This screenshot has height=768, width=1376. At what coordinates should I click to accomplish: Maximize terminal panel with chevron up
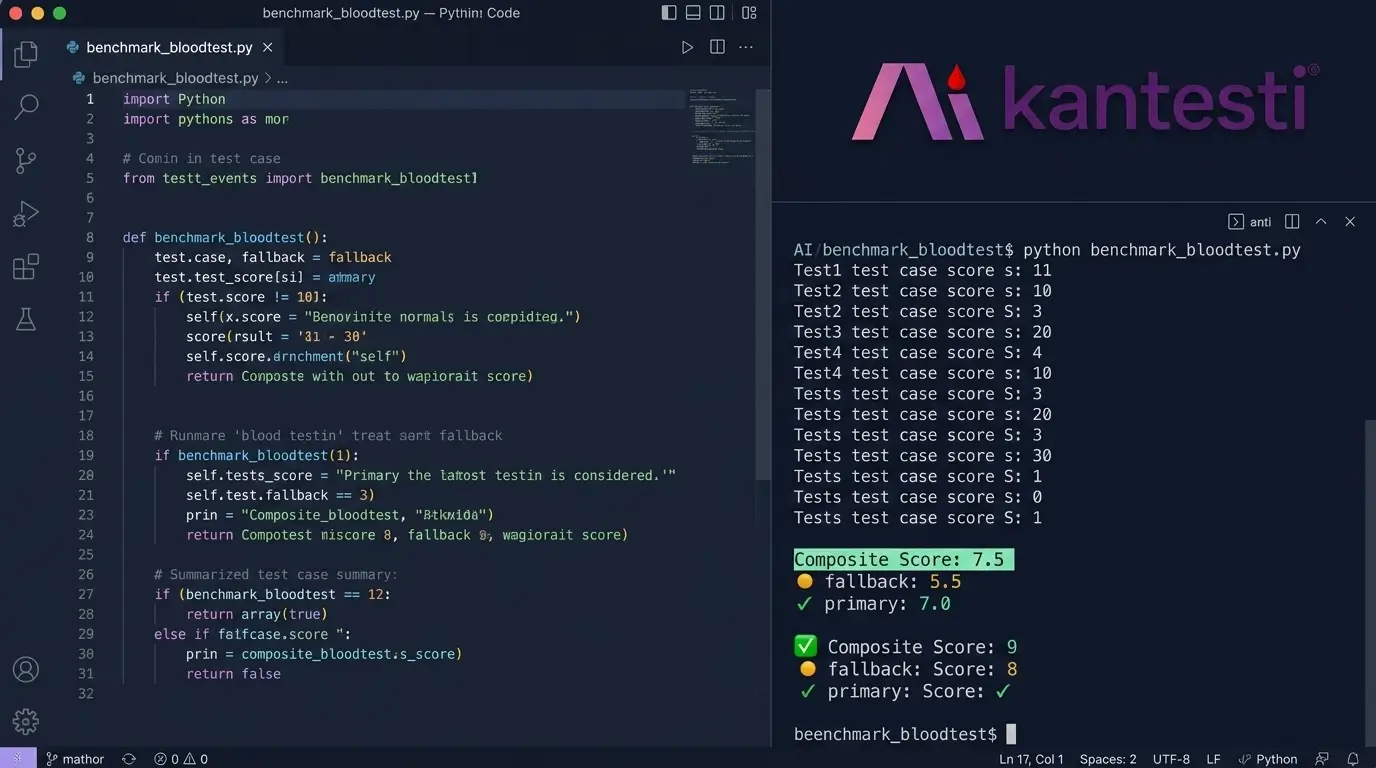(x=1321, y=222)
